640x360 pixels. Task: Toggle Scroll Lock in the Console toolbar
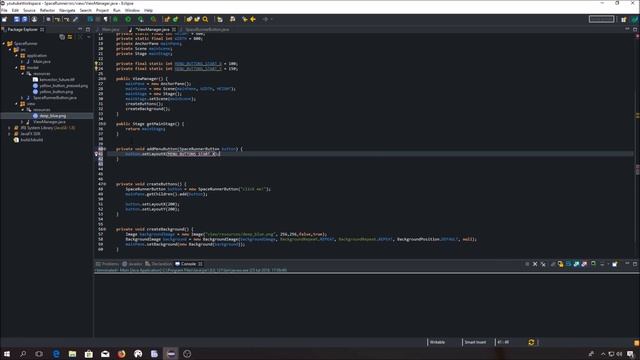coord(560,264)
